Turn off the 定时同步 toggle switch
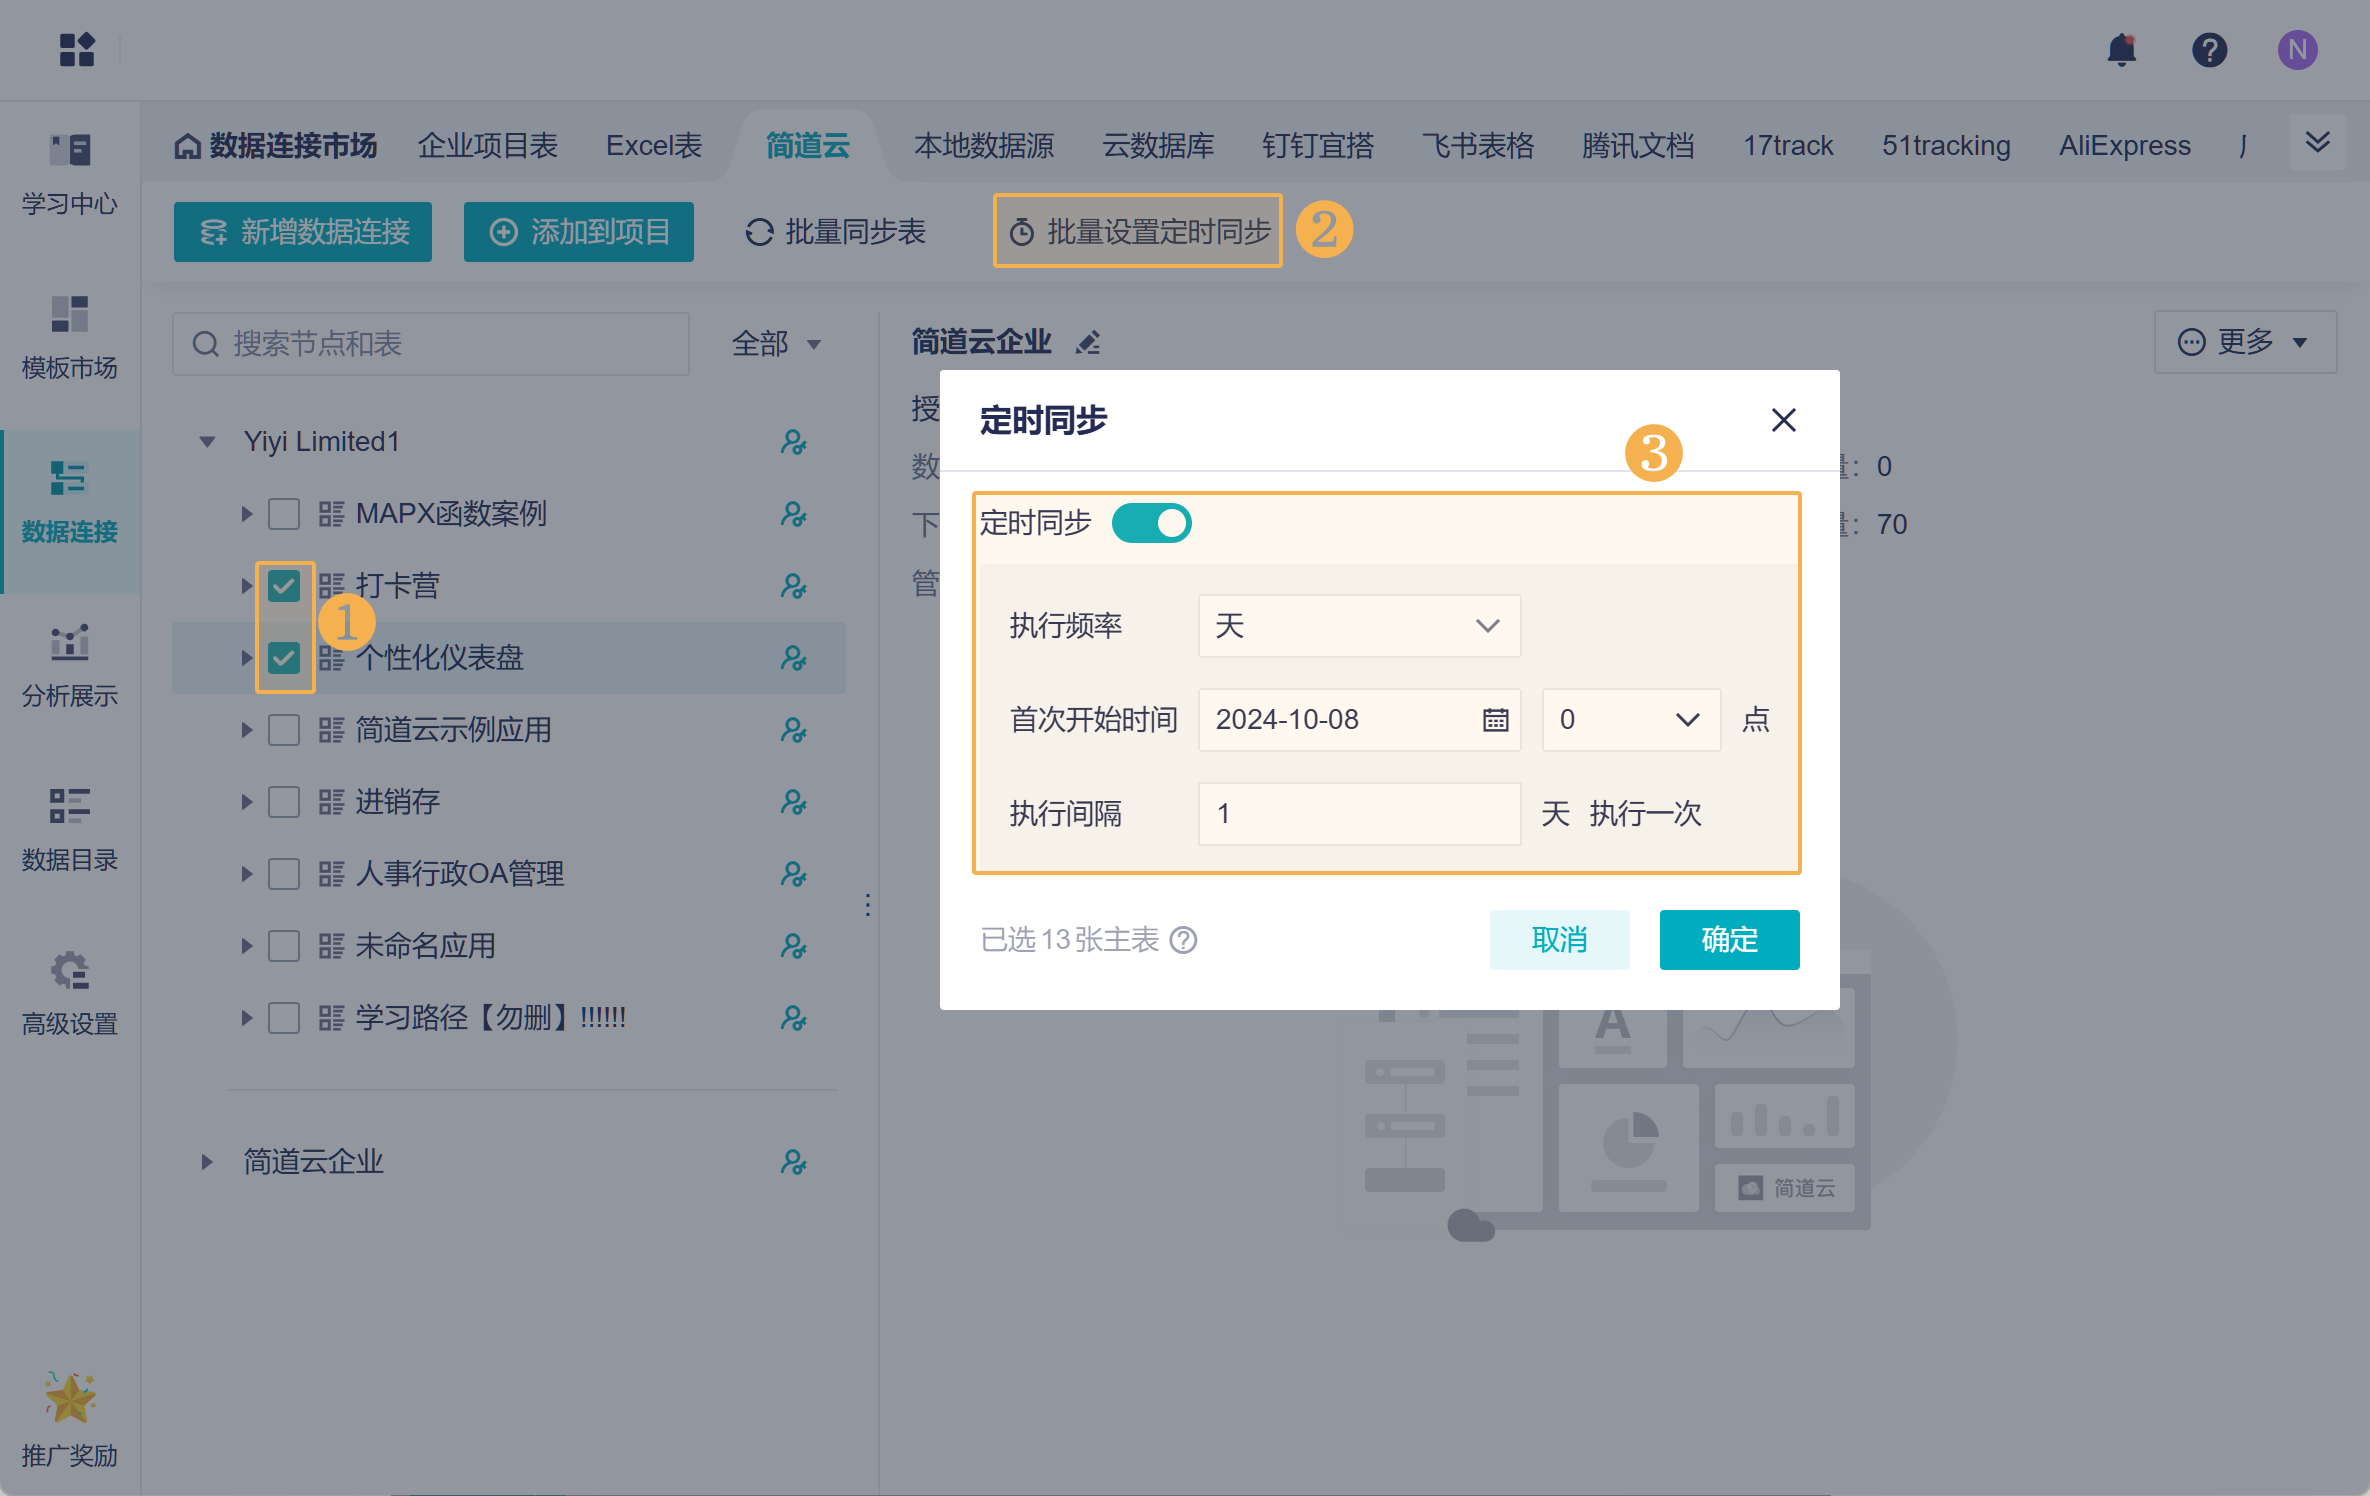 pos(1151,523)
